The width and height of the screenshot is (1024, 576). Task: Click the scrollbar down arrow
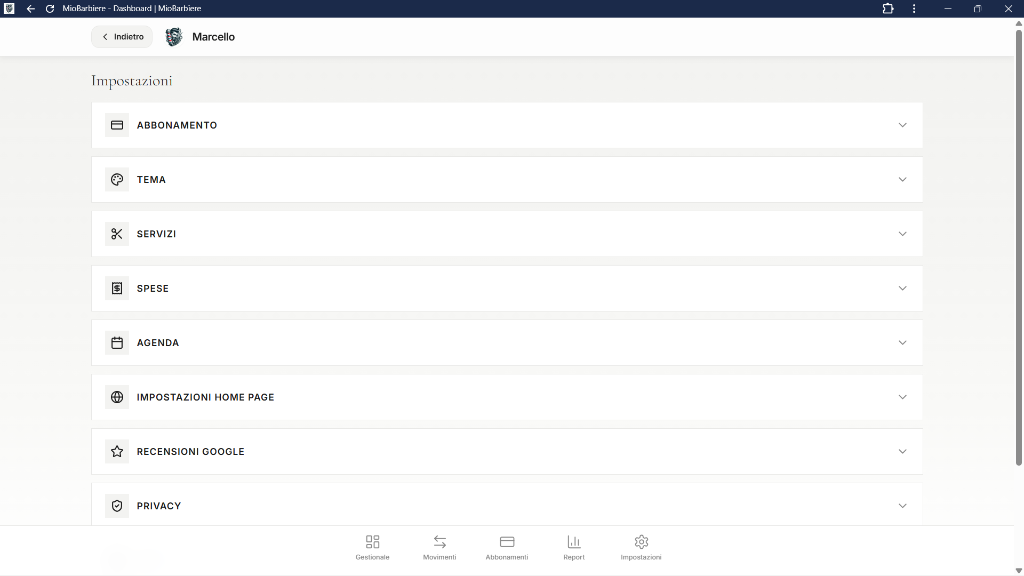click(x=1018, y=571)
